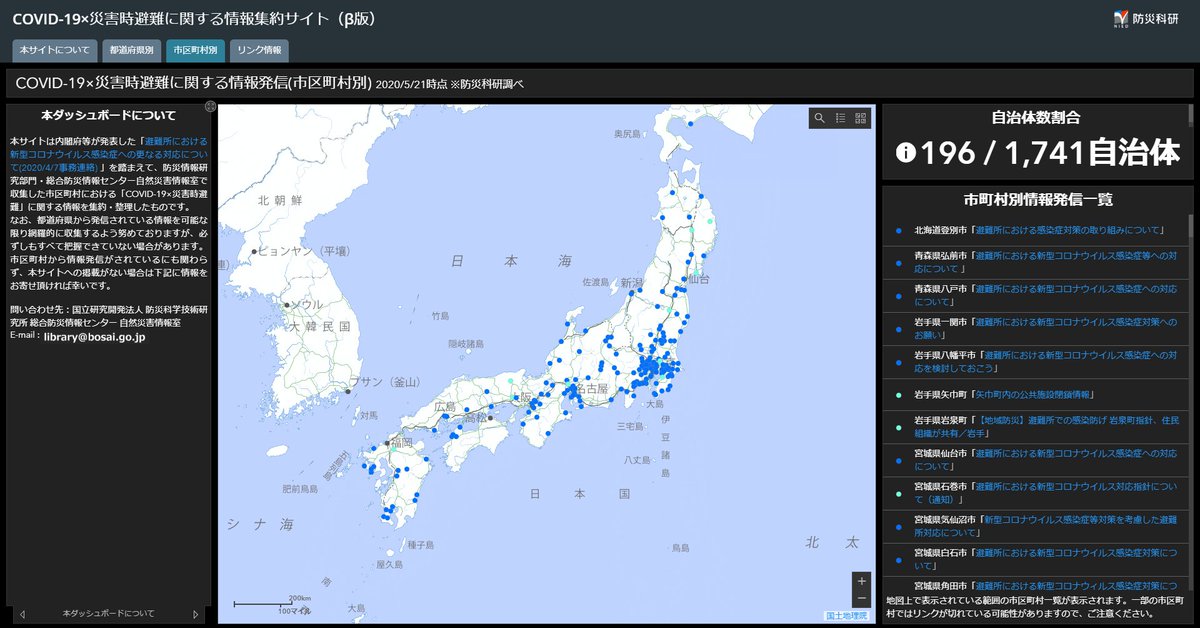Image resolution: width=1200 pixels, height=628 pixels.
Task: Expand the left panel via corner icon
Action: tap(210, 106)
